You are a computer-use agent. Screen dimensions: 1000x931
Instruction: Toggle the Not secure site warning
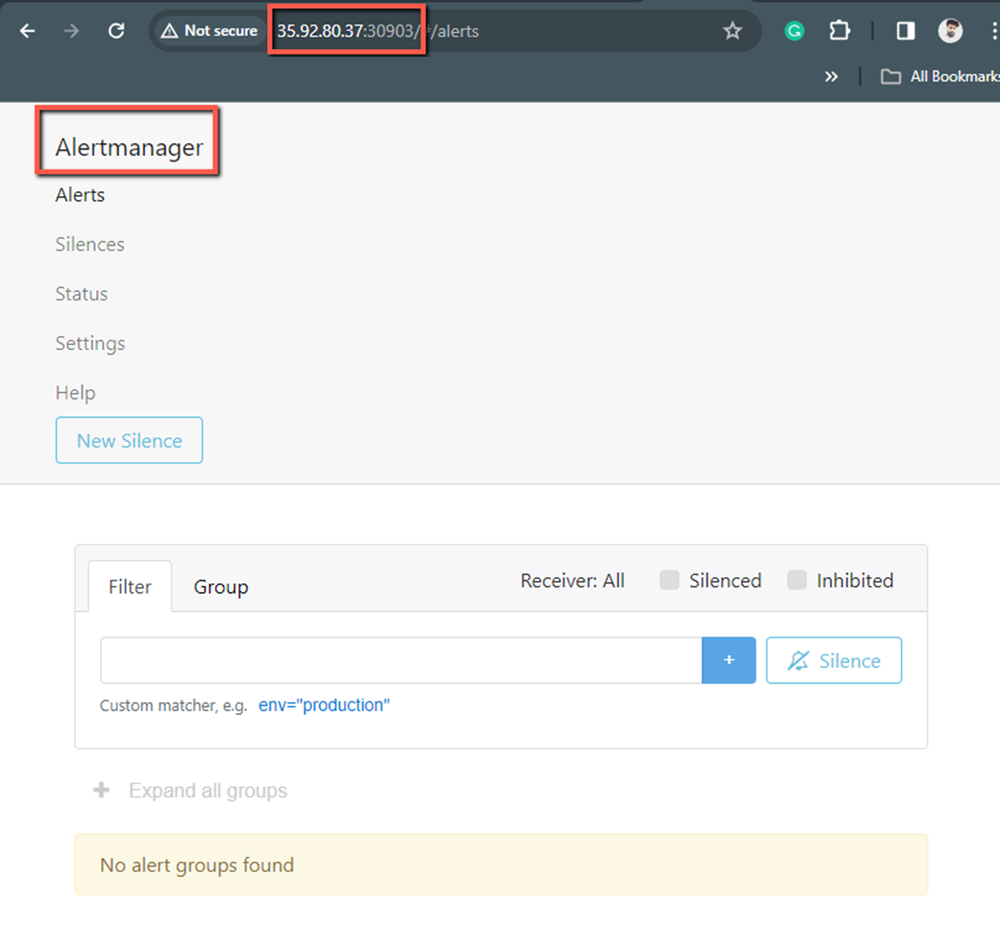pyautogui.click(x=208, y=31)
